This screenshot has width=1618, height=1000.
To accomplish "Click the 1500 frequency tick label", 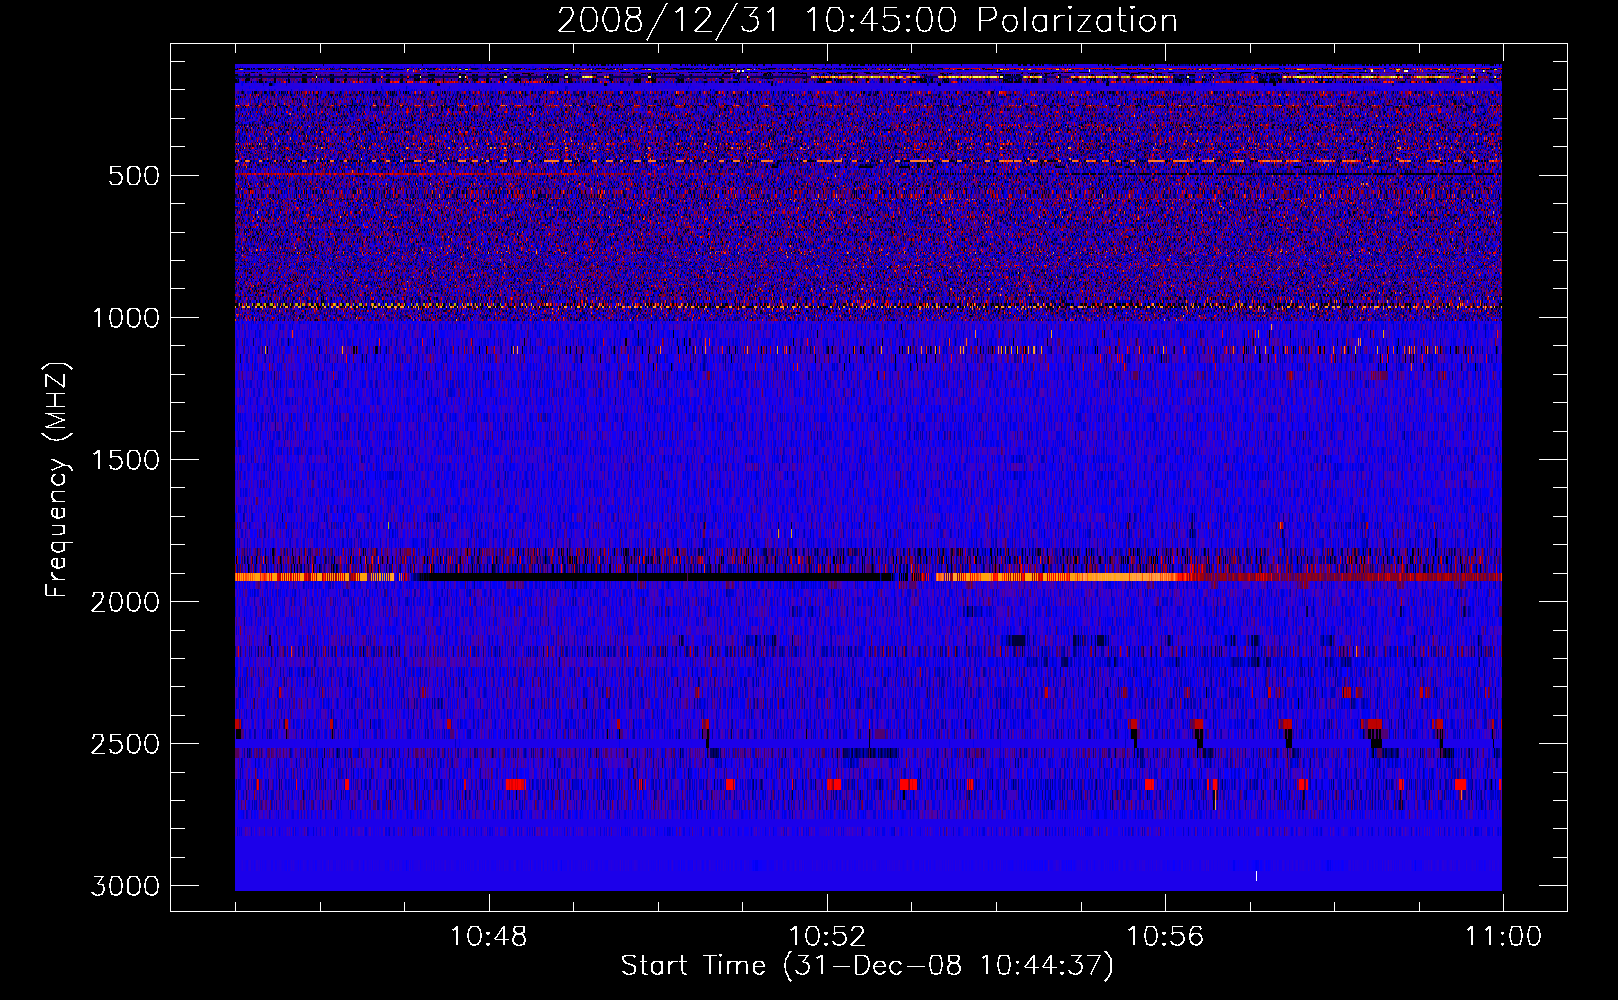I will click(x=125, y=460).
